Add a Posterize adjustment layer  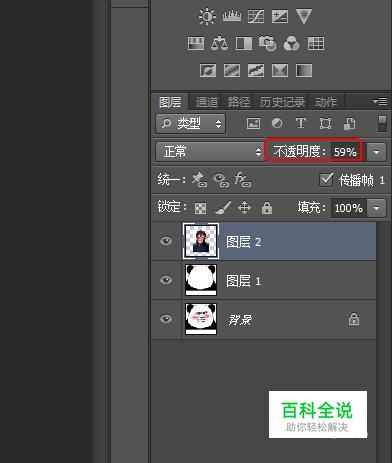(232, 71)
